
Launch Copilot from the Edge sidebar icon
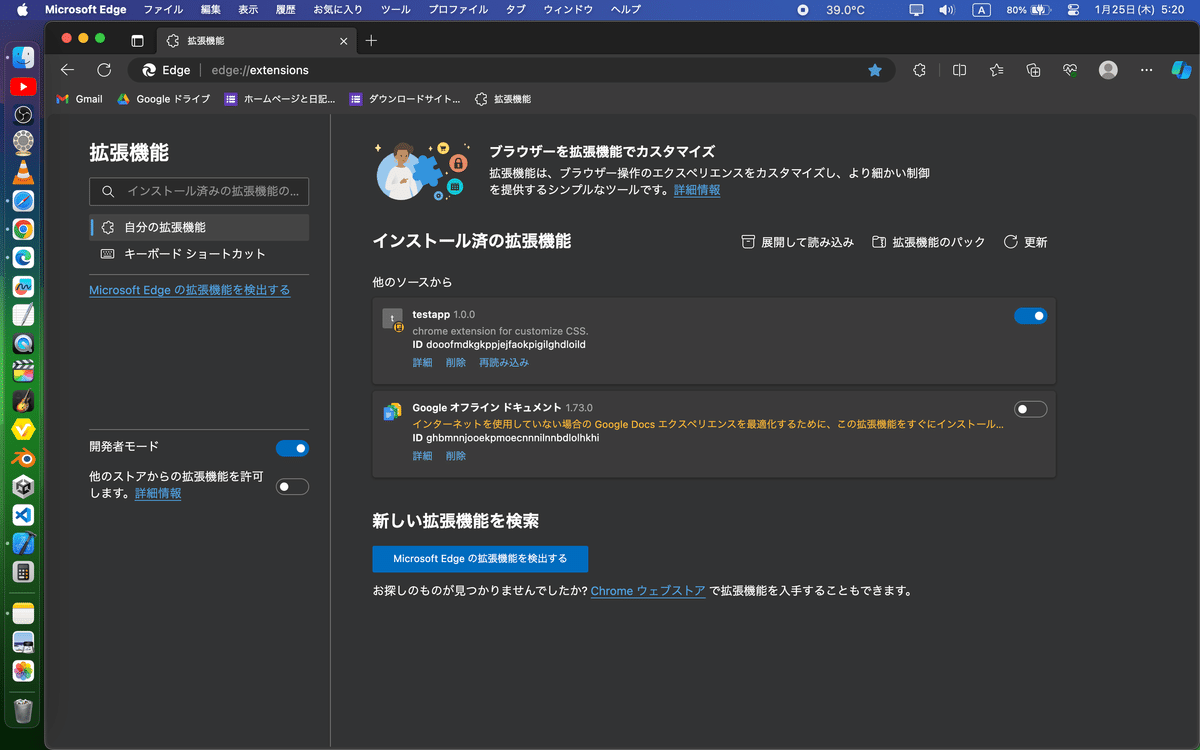[x=1181, y=70]
